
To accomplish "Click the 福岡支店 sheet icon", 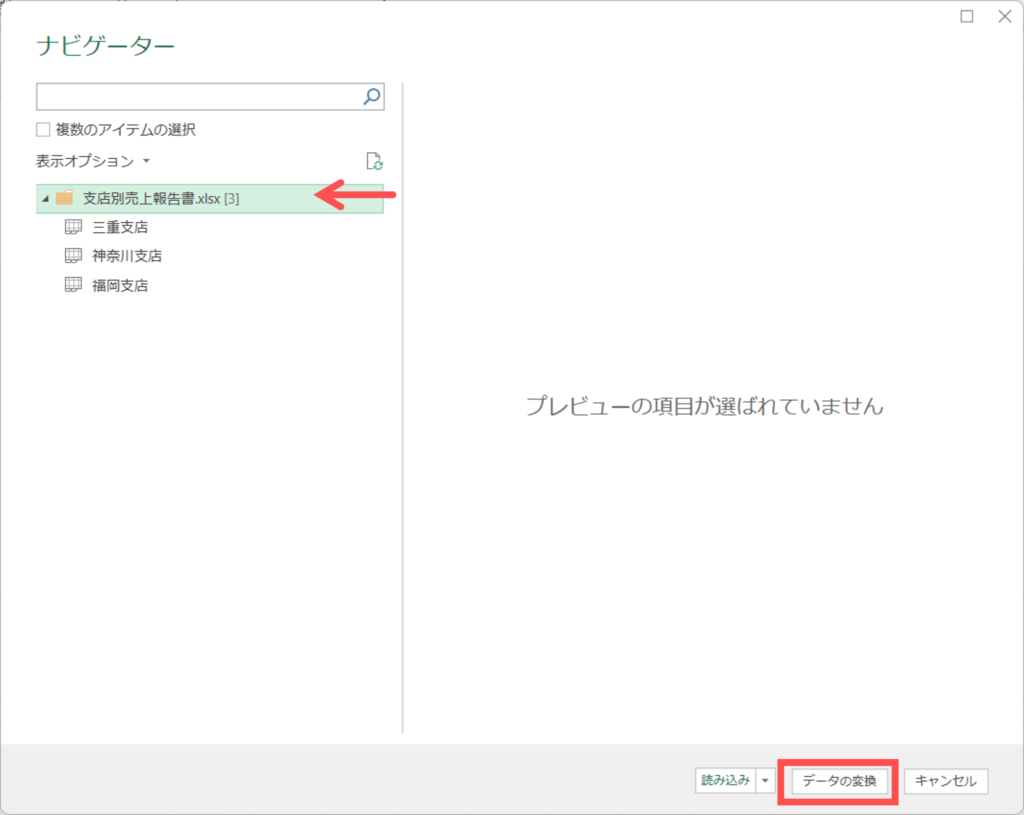I will [x=73, y=285].
